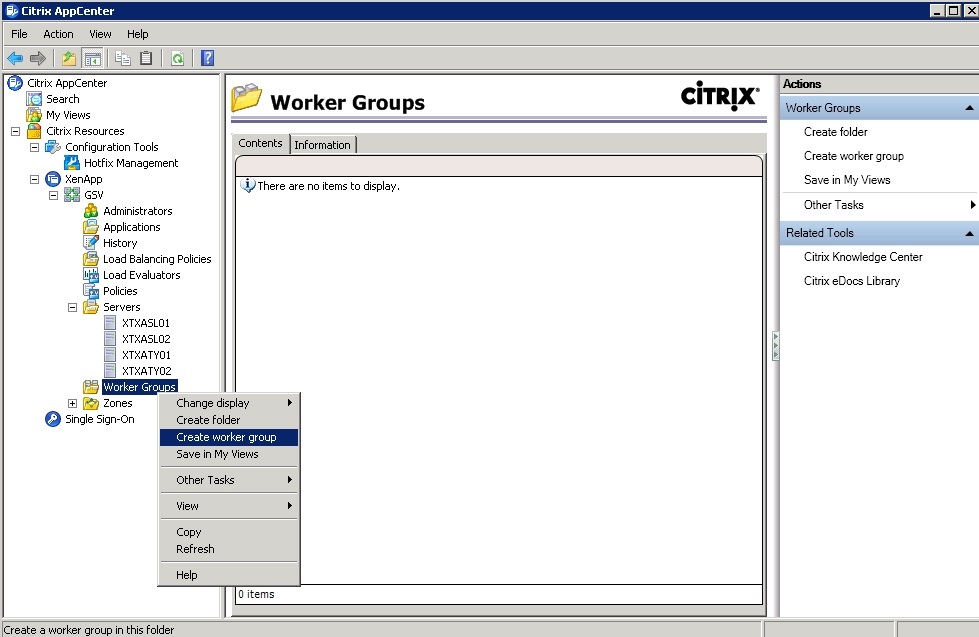Image resolution: width=979 pixels, height=637 pixels.
Task: Click the History node icon
Action: [x=91, y=243]
